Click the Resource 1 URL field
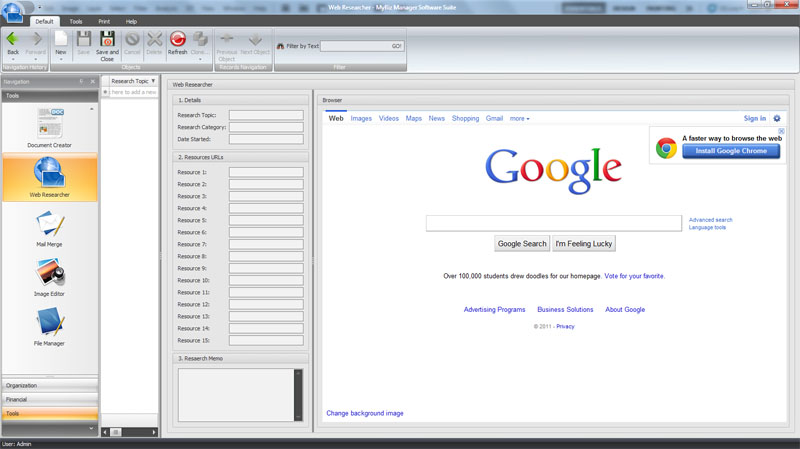Image resolution: width=800 pixels, height=449 pixels. pyautogui.click(x=266, y=172)
